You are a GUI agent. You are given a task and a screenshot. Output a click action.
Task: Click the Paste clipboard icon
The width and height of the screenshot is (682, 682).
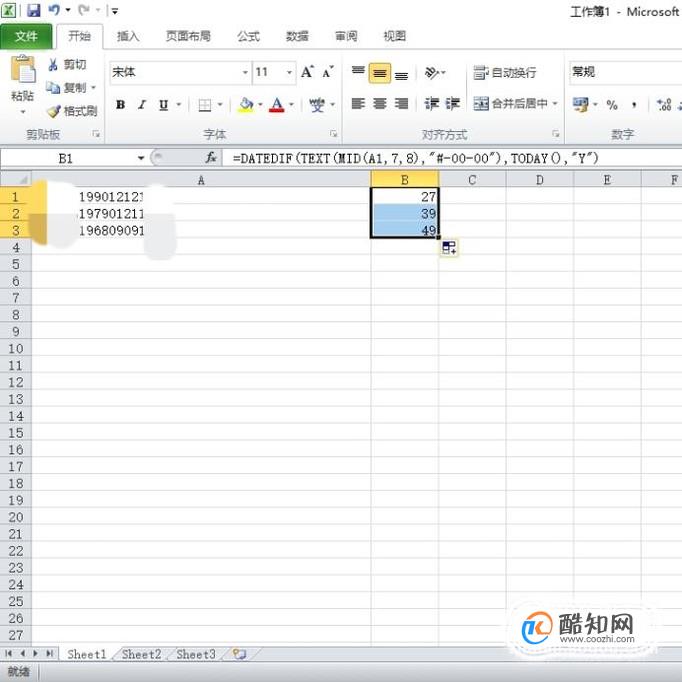pos(23,70)
